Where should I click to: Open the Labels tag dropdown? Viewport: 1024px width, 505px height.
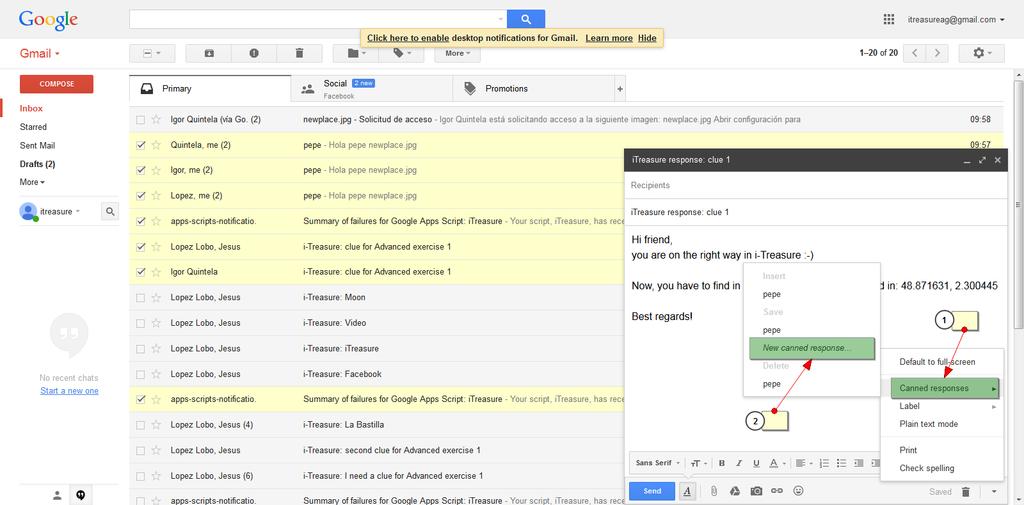coord(402,54)
